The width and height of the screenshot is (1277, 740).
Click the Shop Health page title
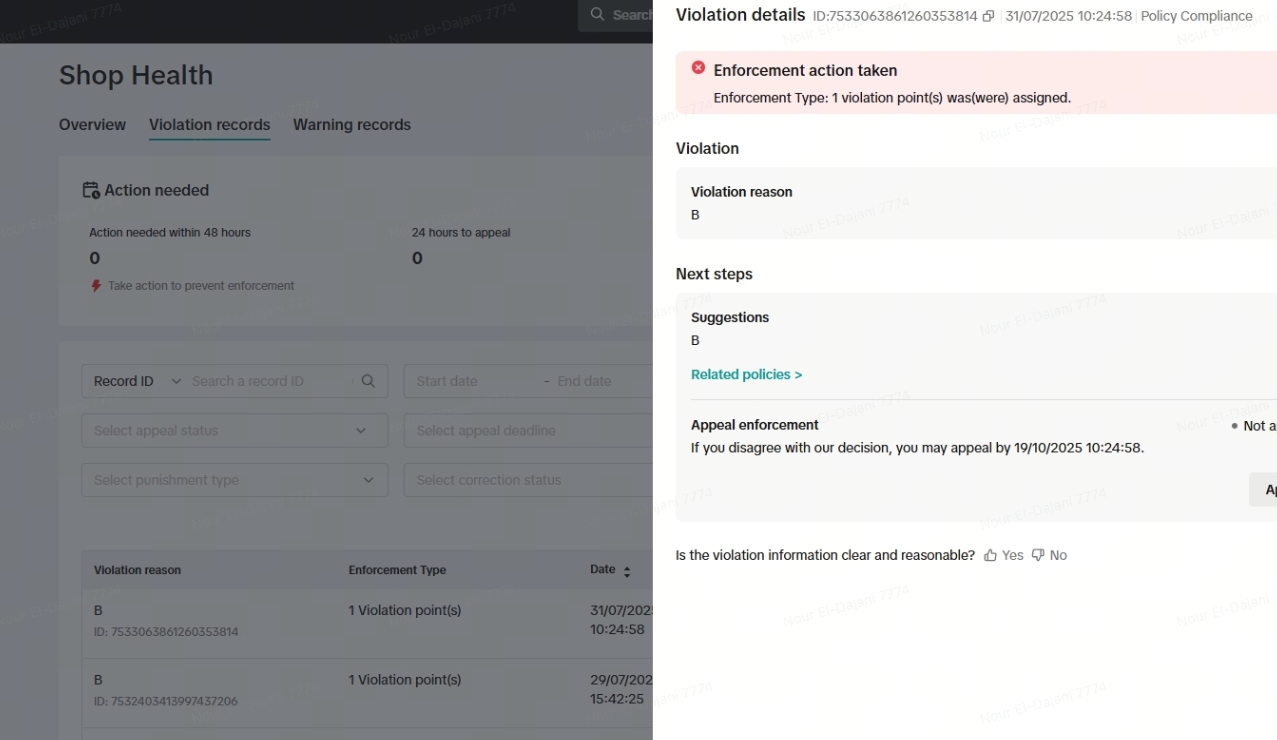136,75
